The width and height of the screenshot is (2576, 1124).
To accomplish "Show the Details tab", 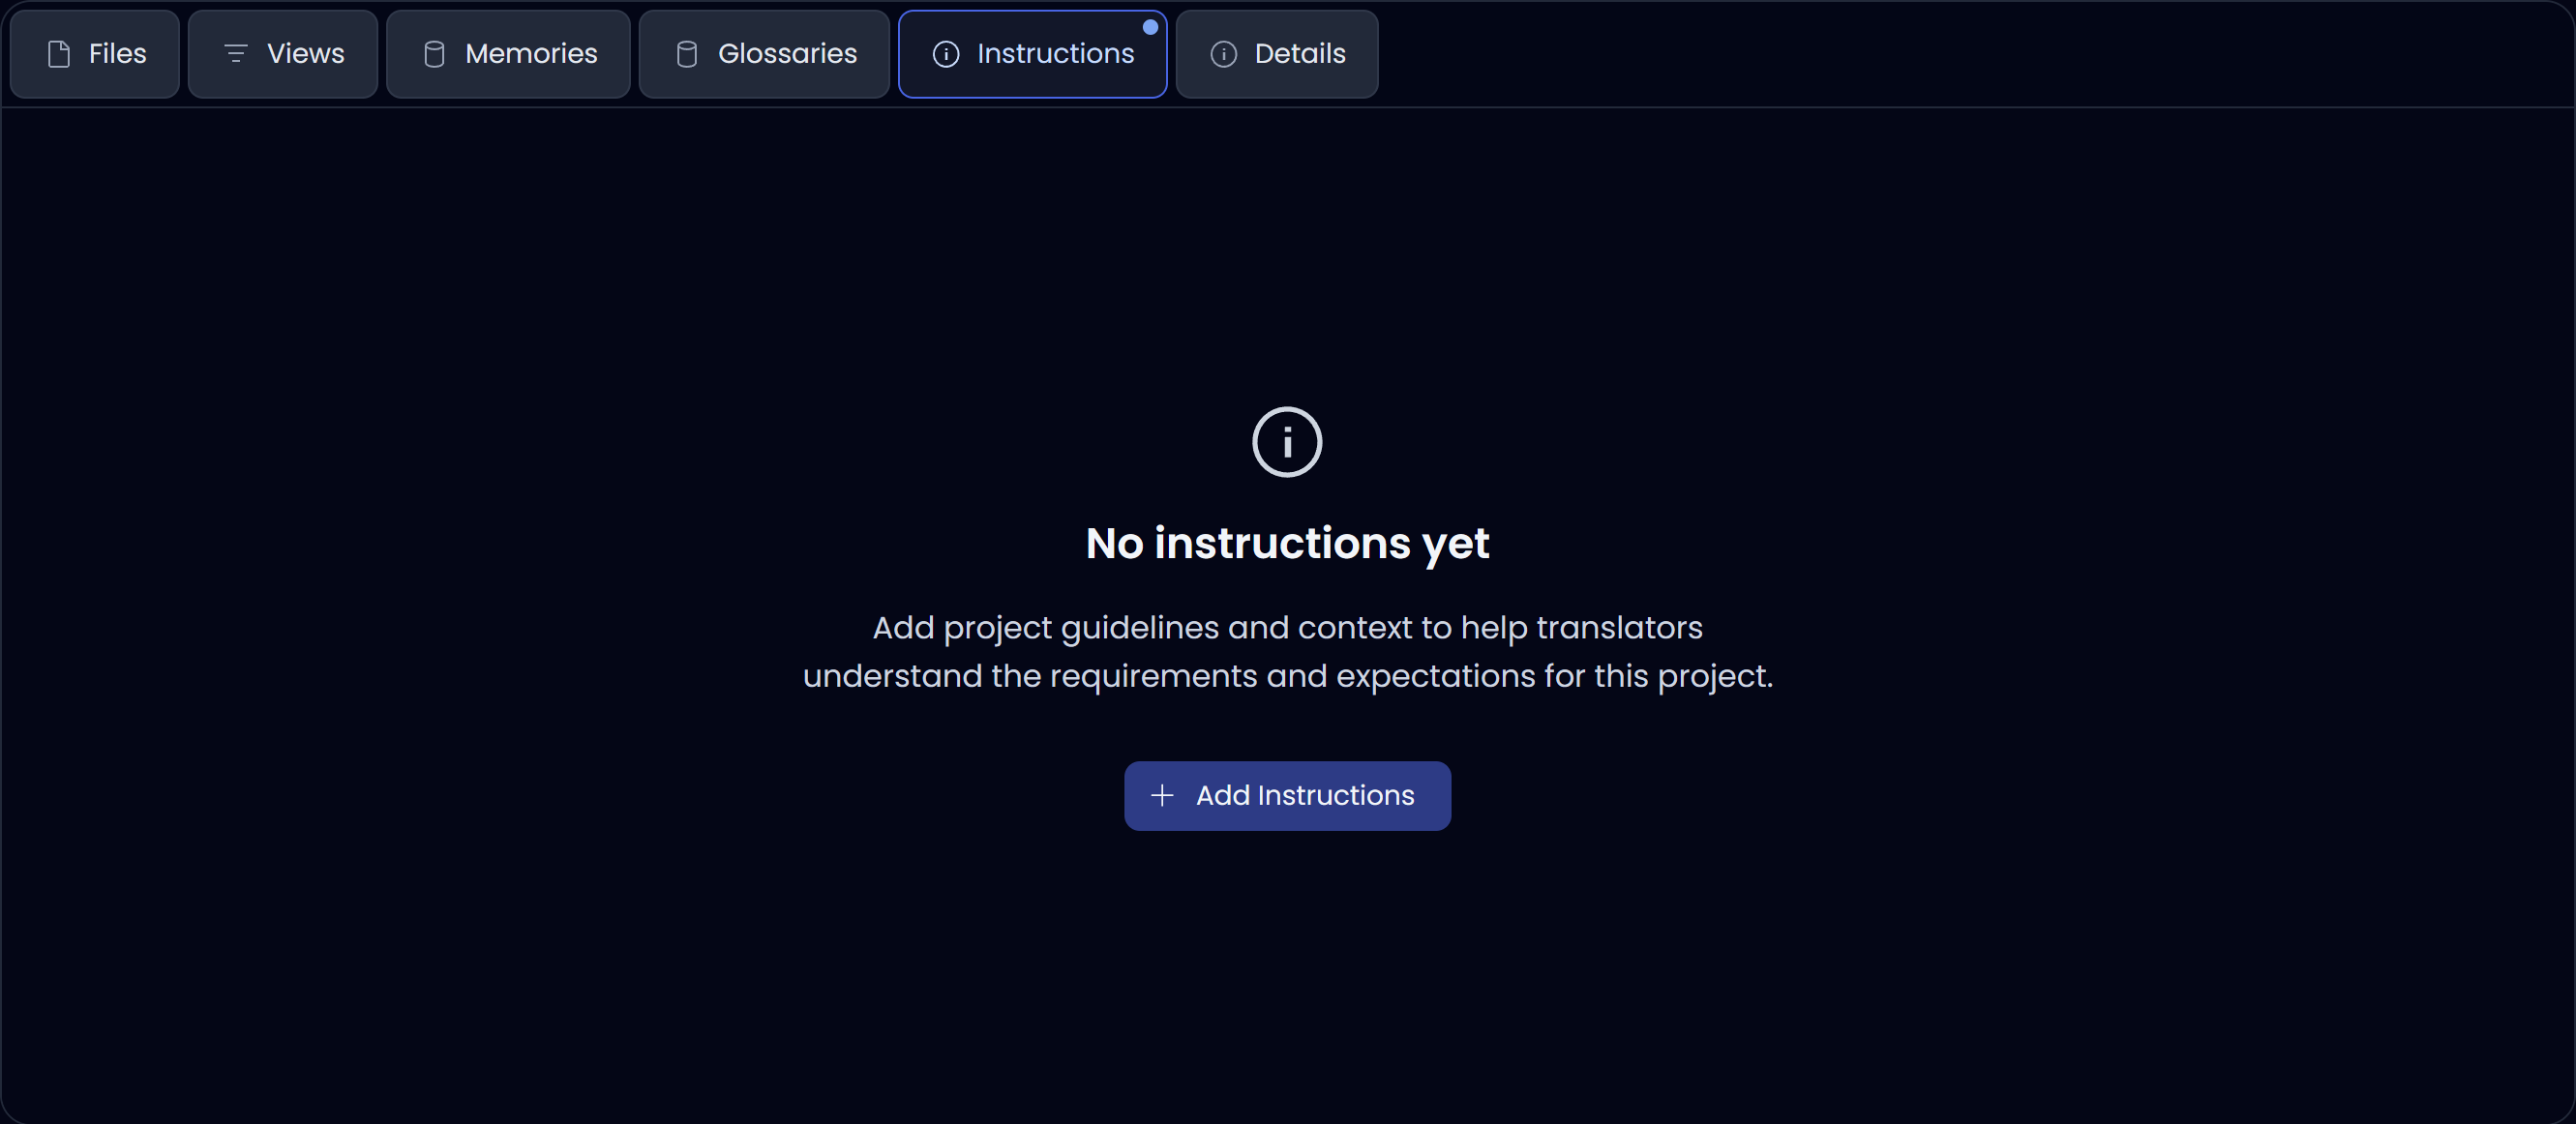I will point(1299,54).
